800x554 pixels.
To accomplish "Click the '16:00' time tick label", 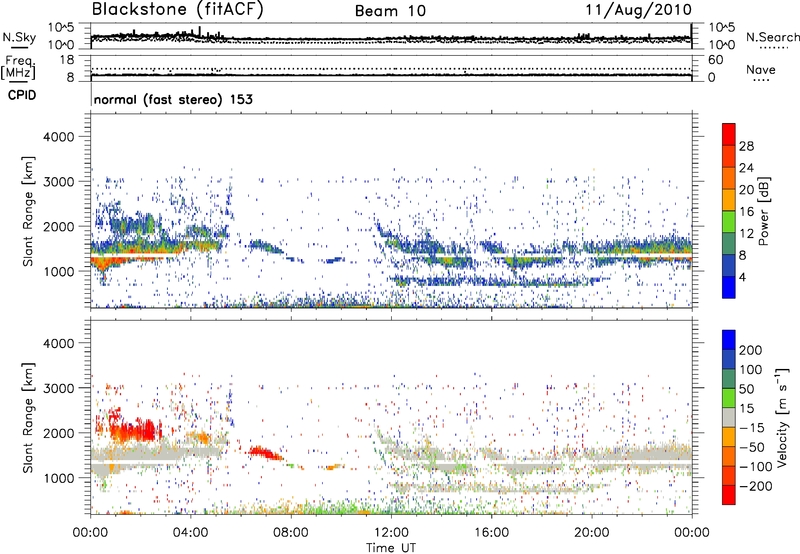I will click(491, 533).
